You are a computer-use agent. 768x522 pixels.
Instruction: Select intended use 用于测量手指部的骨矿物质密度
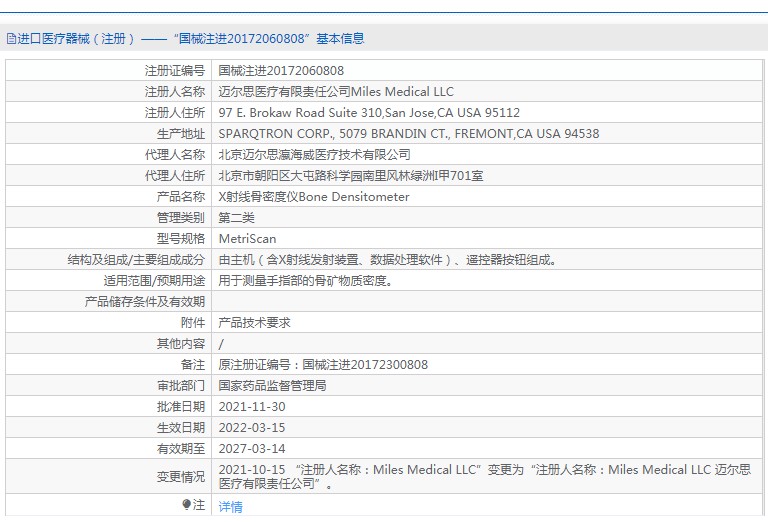point(306,281)
